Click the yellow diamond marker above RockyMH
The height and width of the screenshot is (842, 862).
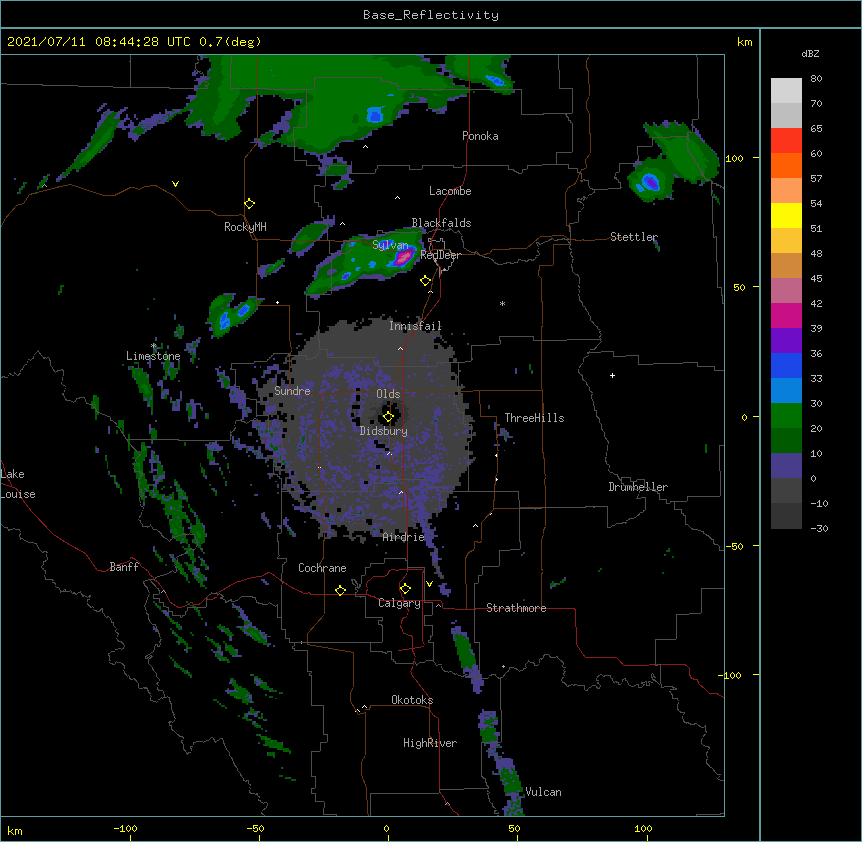click(x=249, y=204)
